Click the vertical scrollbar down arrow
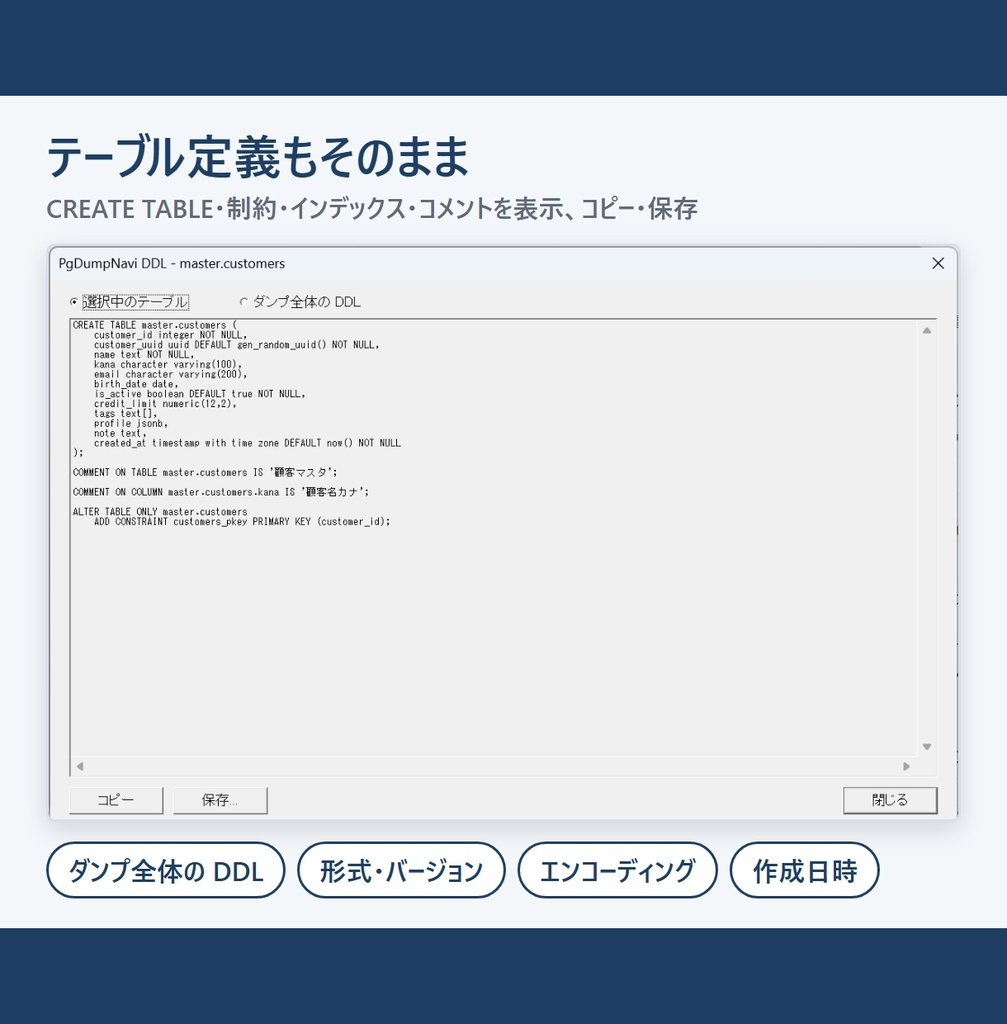 pos(927,746)
